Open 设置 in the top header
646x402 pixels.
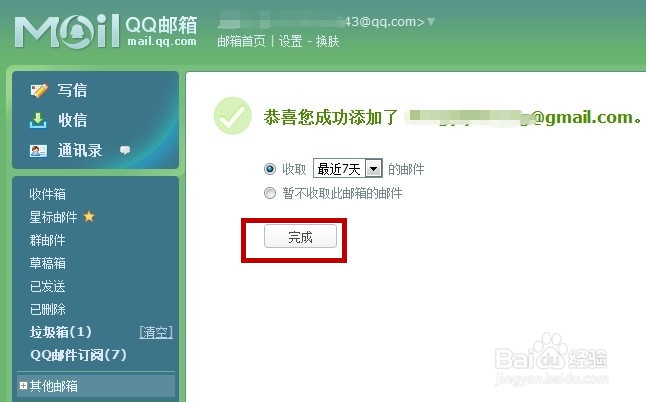point(290,41)
